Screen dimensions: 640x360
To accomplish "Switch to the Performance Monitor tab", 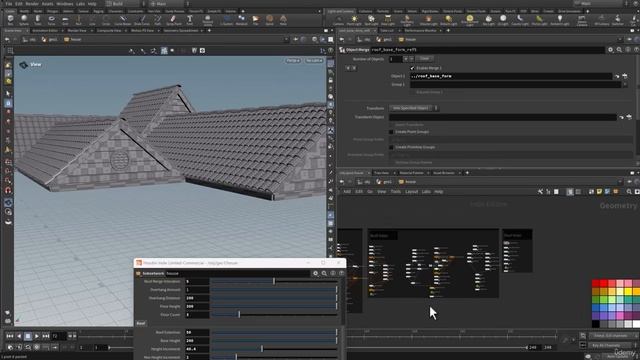I will pyautogui.click(x=420, y=31).
